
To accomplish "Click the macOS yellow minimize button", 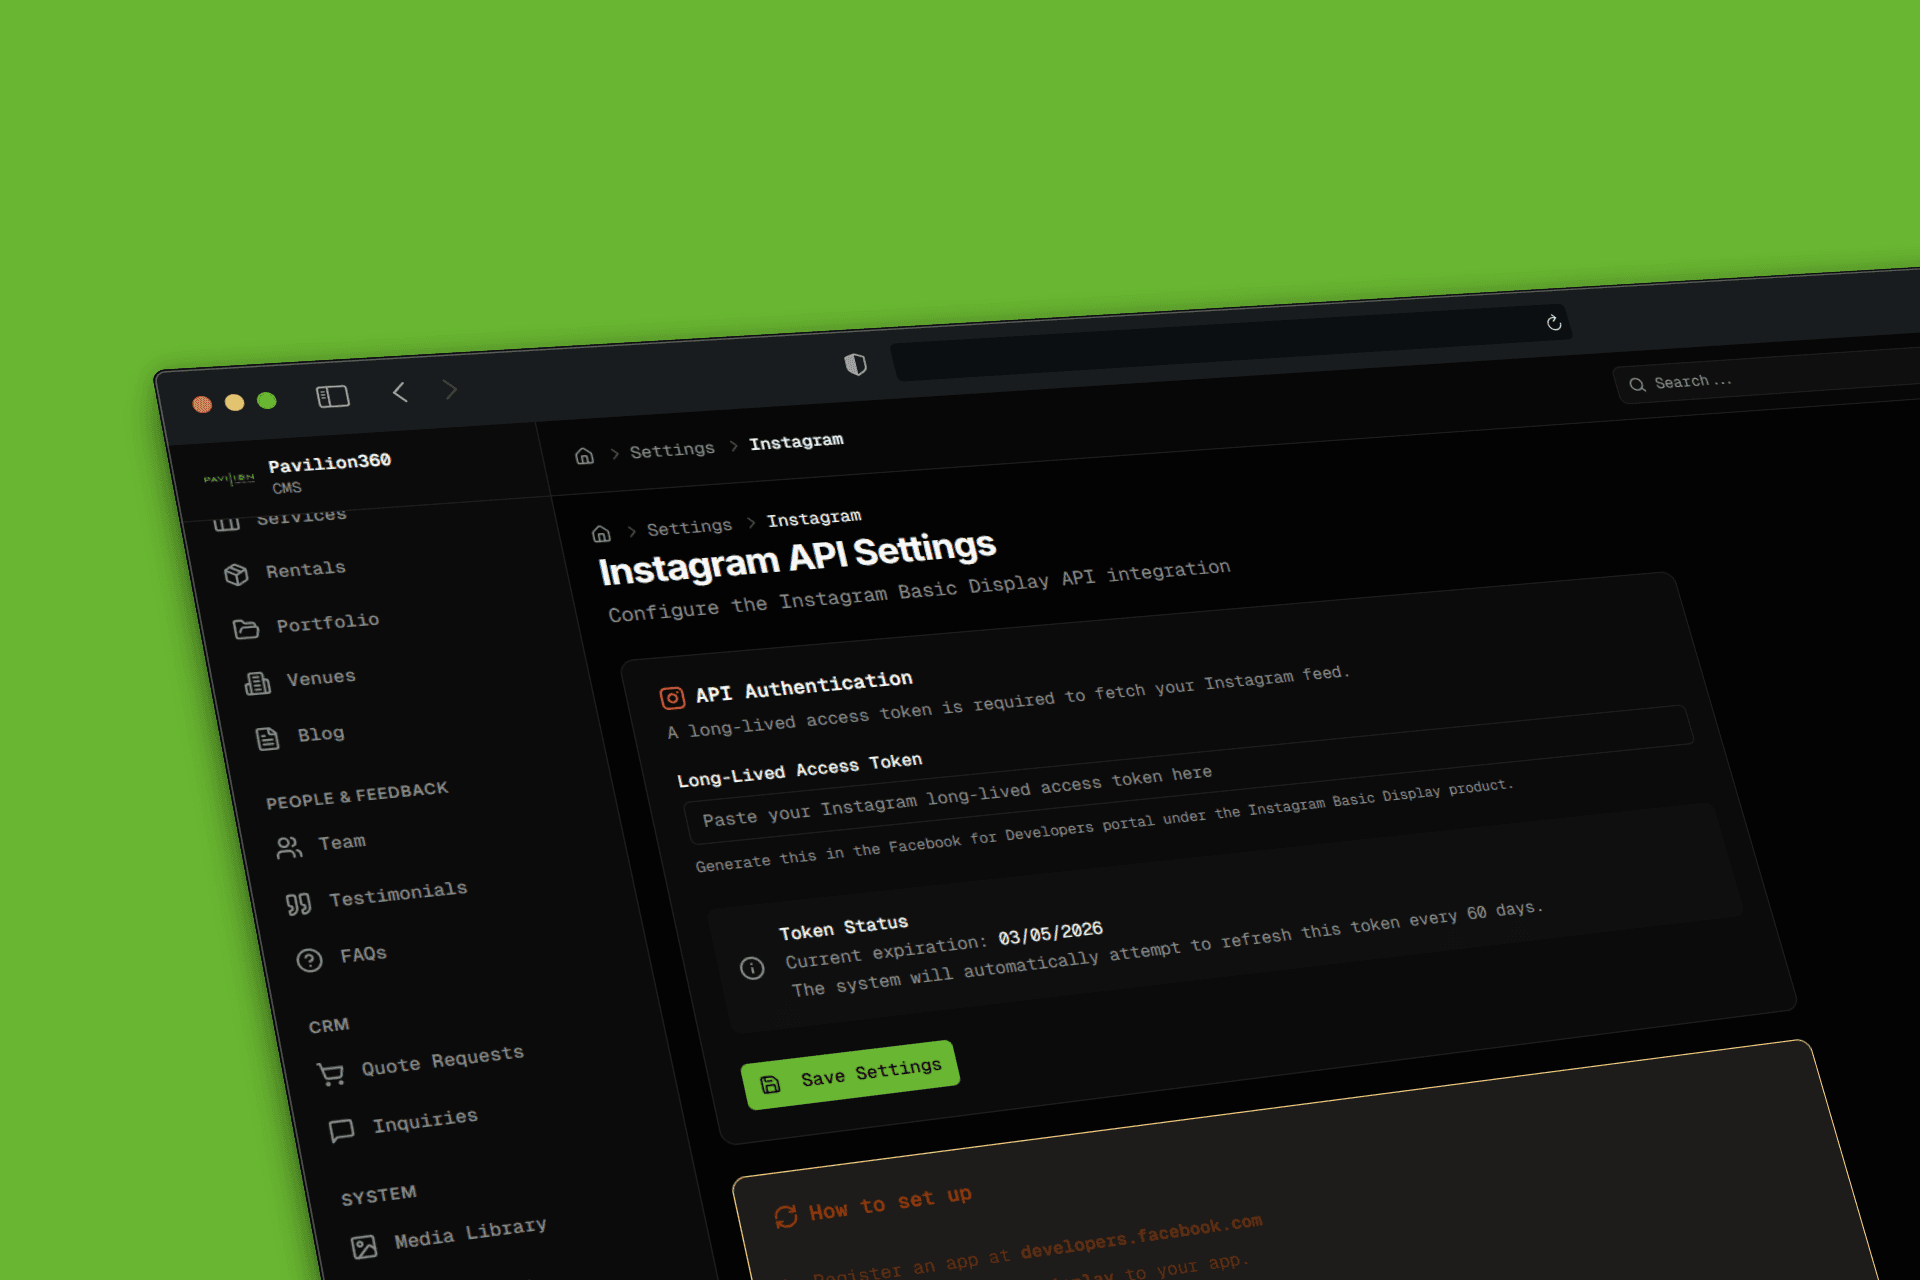I will (x=234, y=402).
